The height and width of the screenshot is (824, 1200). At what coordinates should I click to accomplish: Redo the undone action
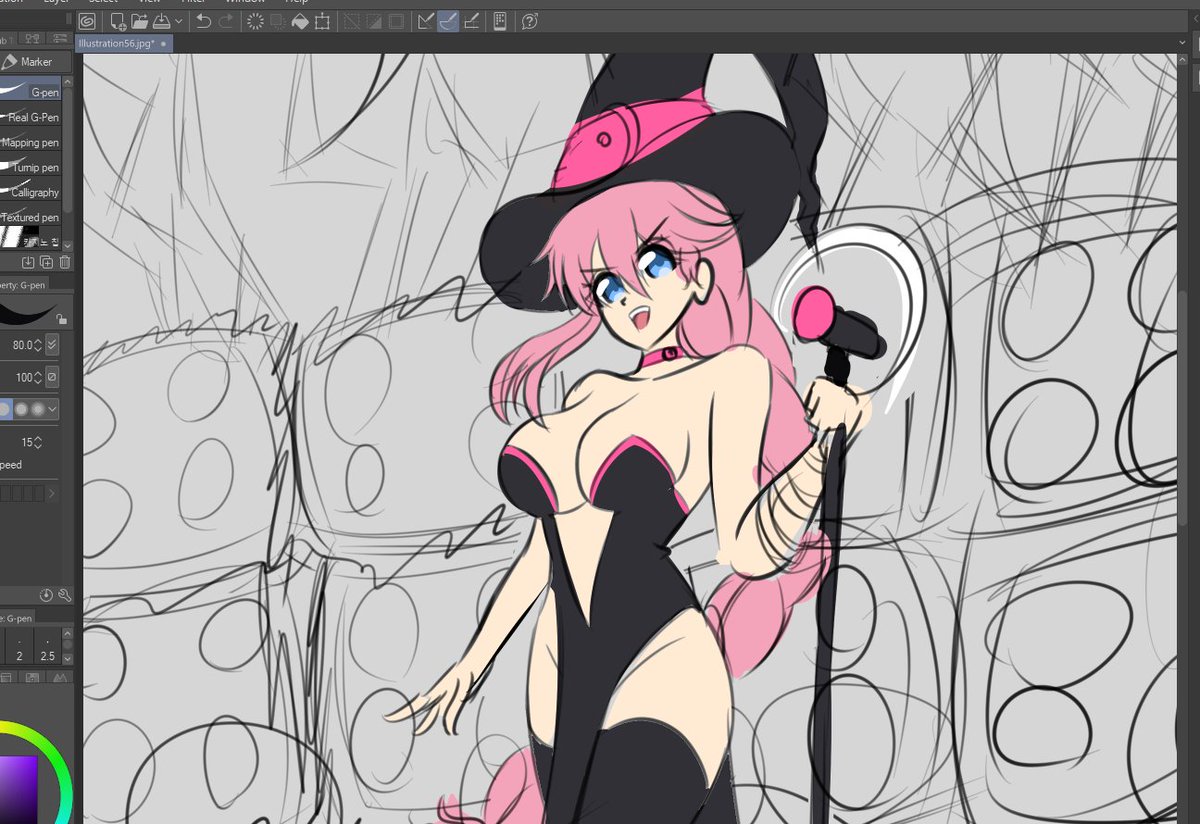pyautogui.click(x=227, y=21)
